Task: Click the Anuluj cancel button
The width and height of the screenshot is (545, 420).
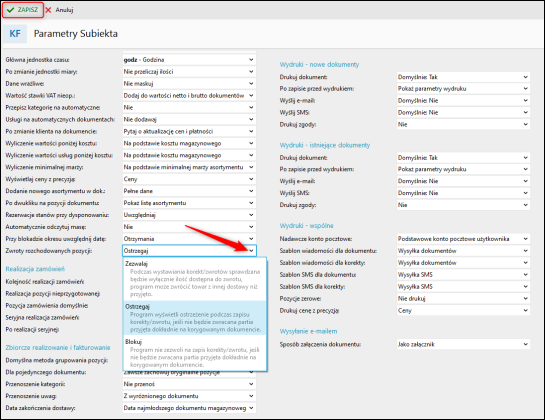Action: 59,10
